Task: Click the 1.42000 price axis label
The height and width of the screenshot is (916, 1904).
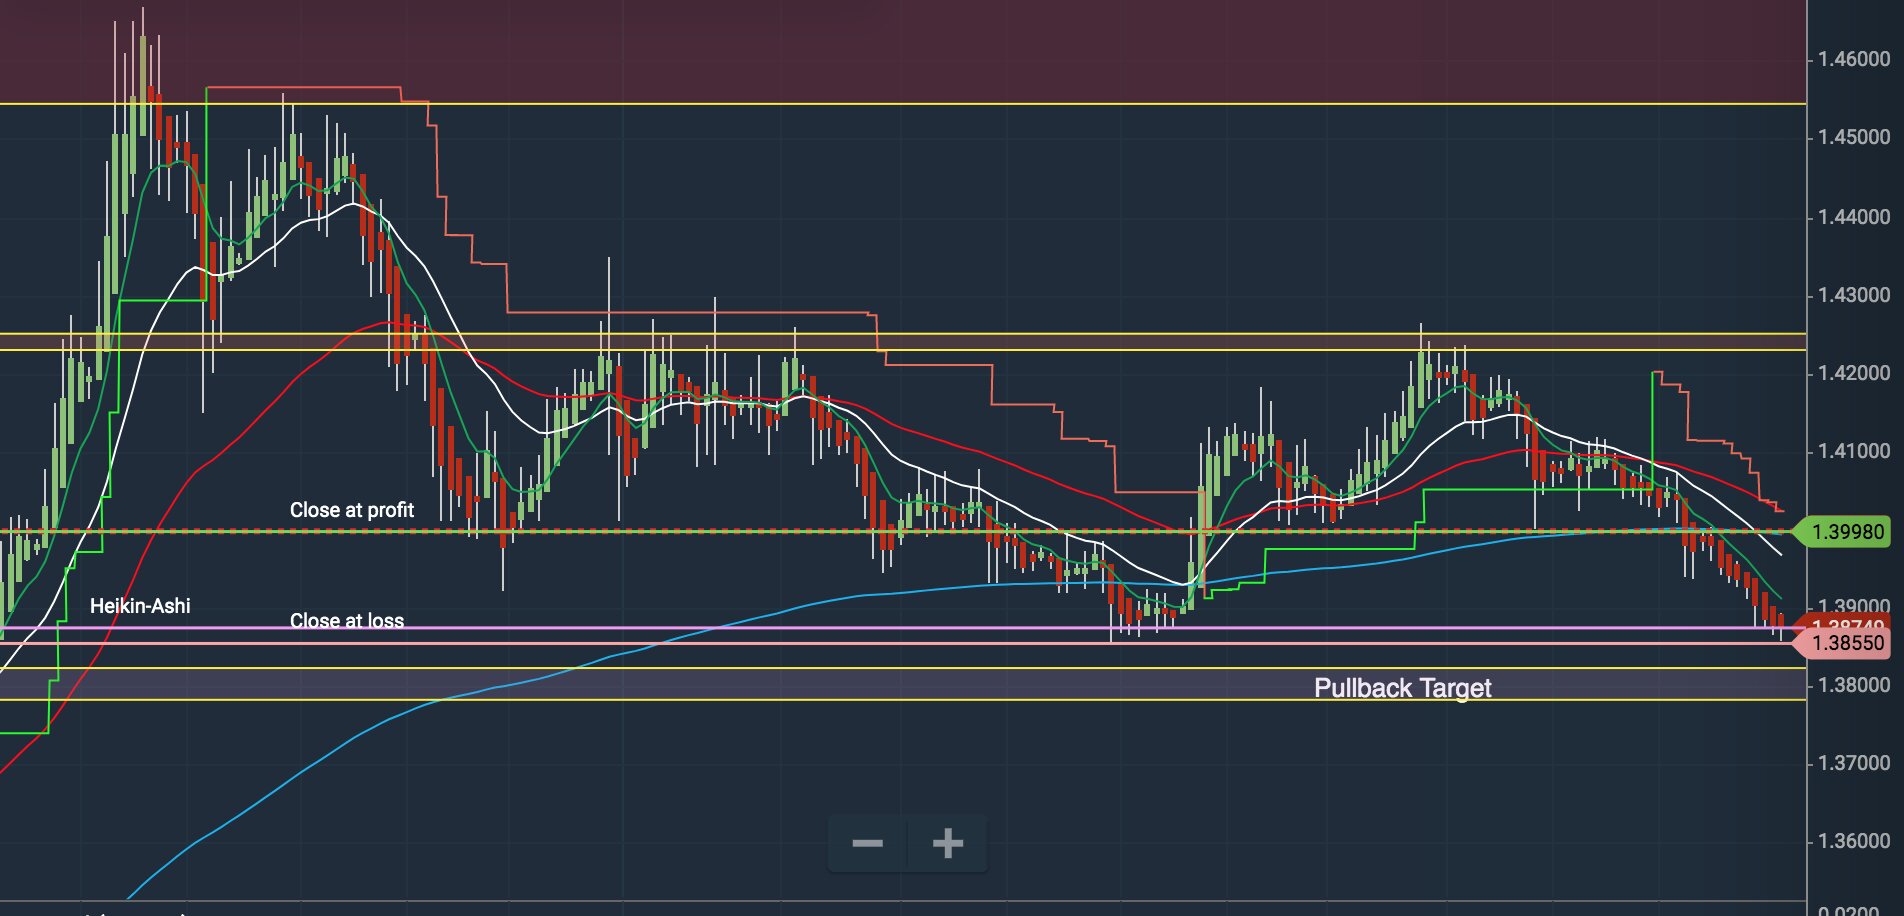Action: pos(1854,373)
